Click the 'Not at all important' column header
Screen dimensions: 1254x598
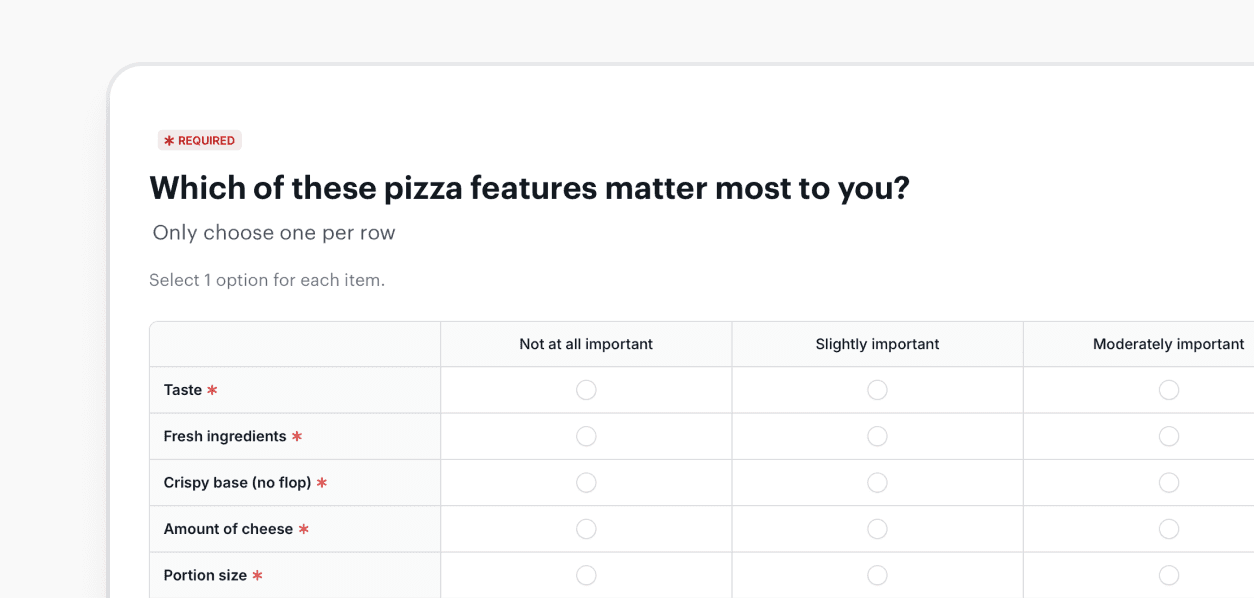pos(586,344)
